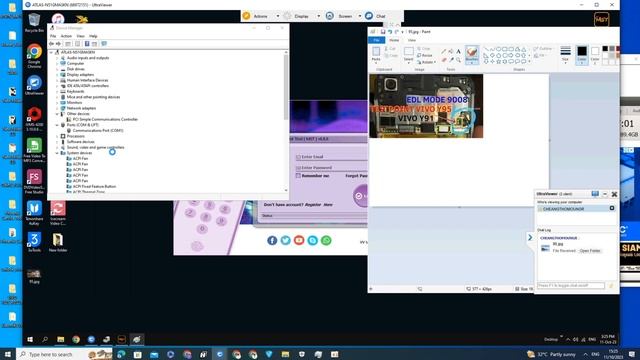This screenshot has width=640, height=360.
Task: Open the Size dropdown in Paint
Action: pyautogui.click(x=565, y=54)
